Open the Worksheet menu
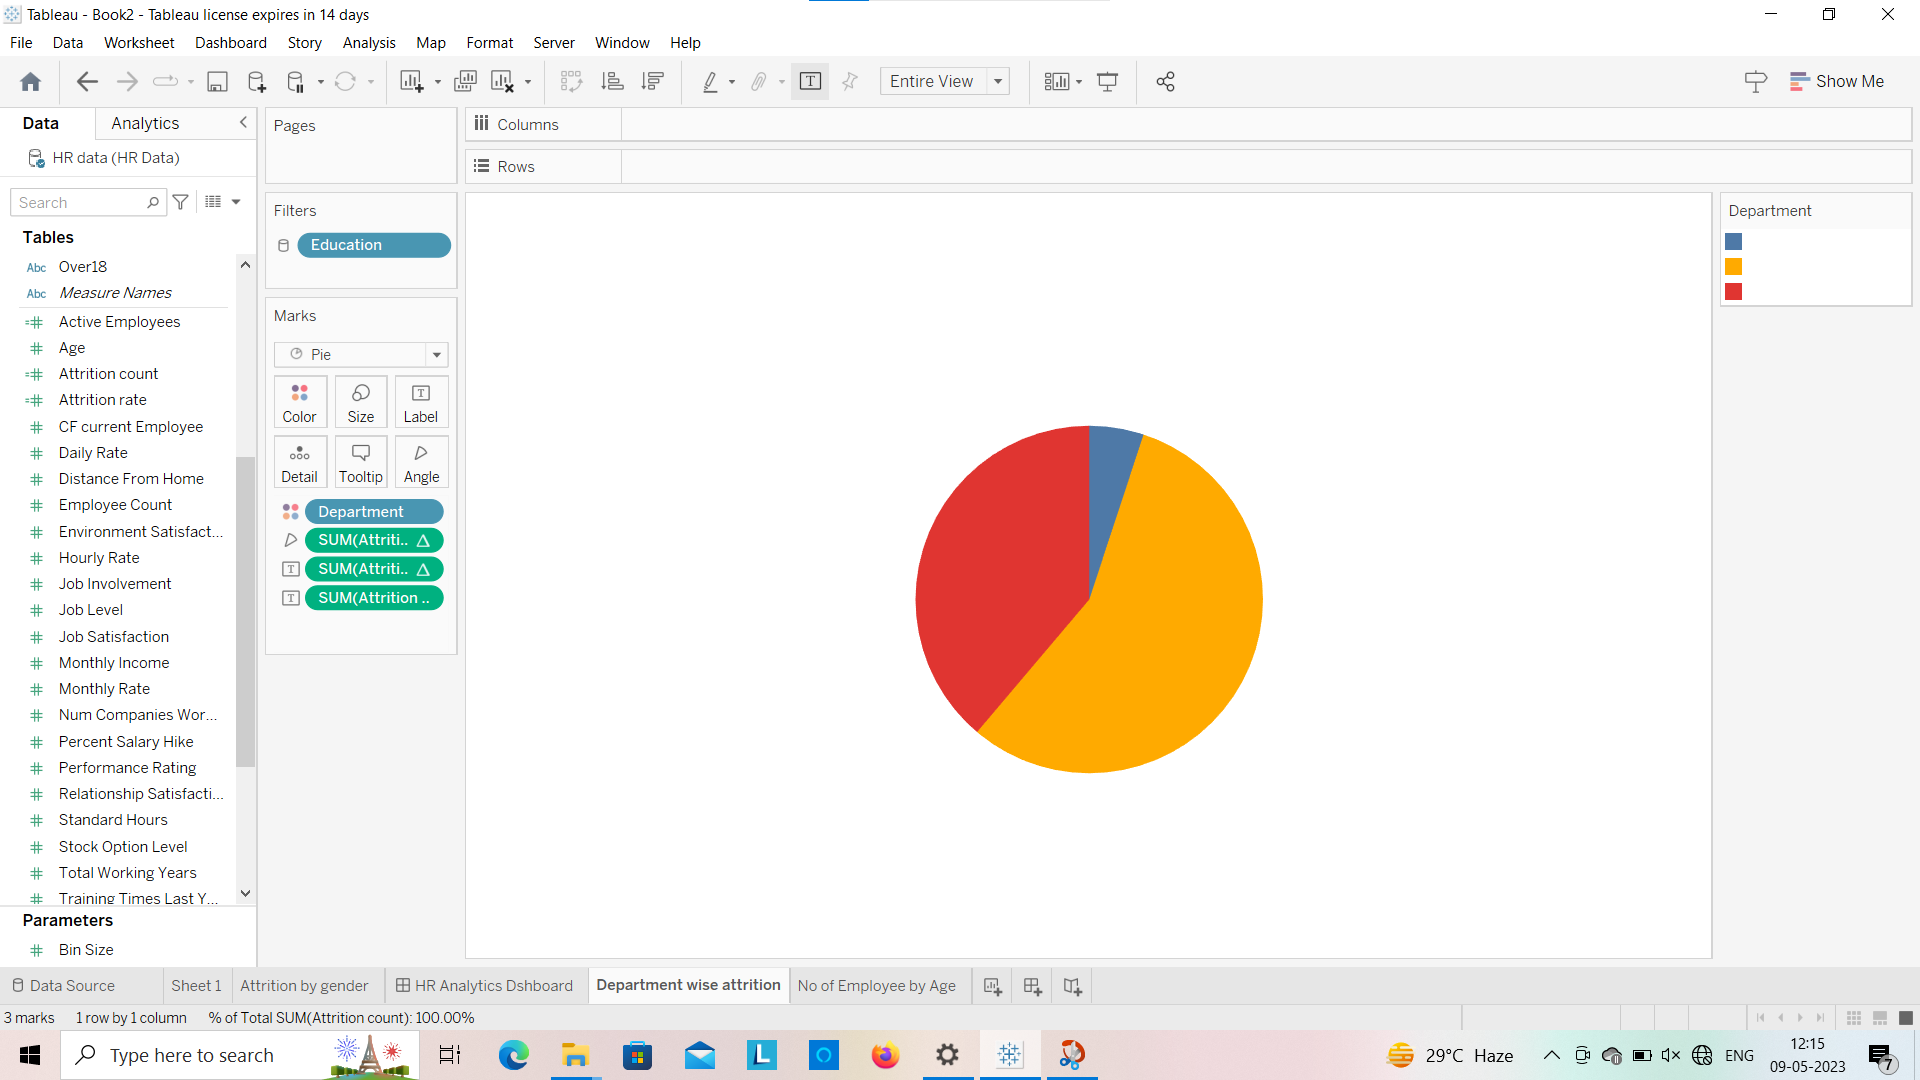Viewport: 1920px width, 1080px height. (x=139, y=43)
